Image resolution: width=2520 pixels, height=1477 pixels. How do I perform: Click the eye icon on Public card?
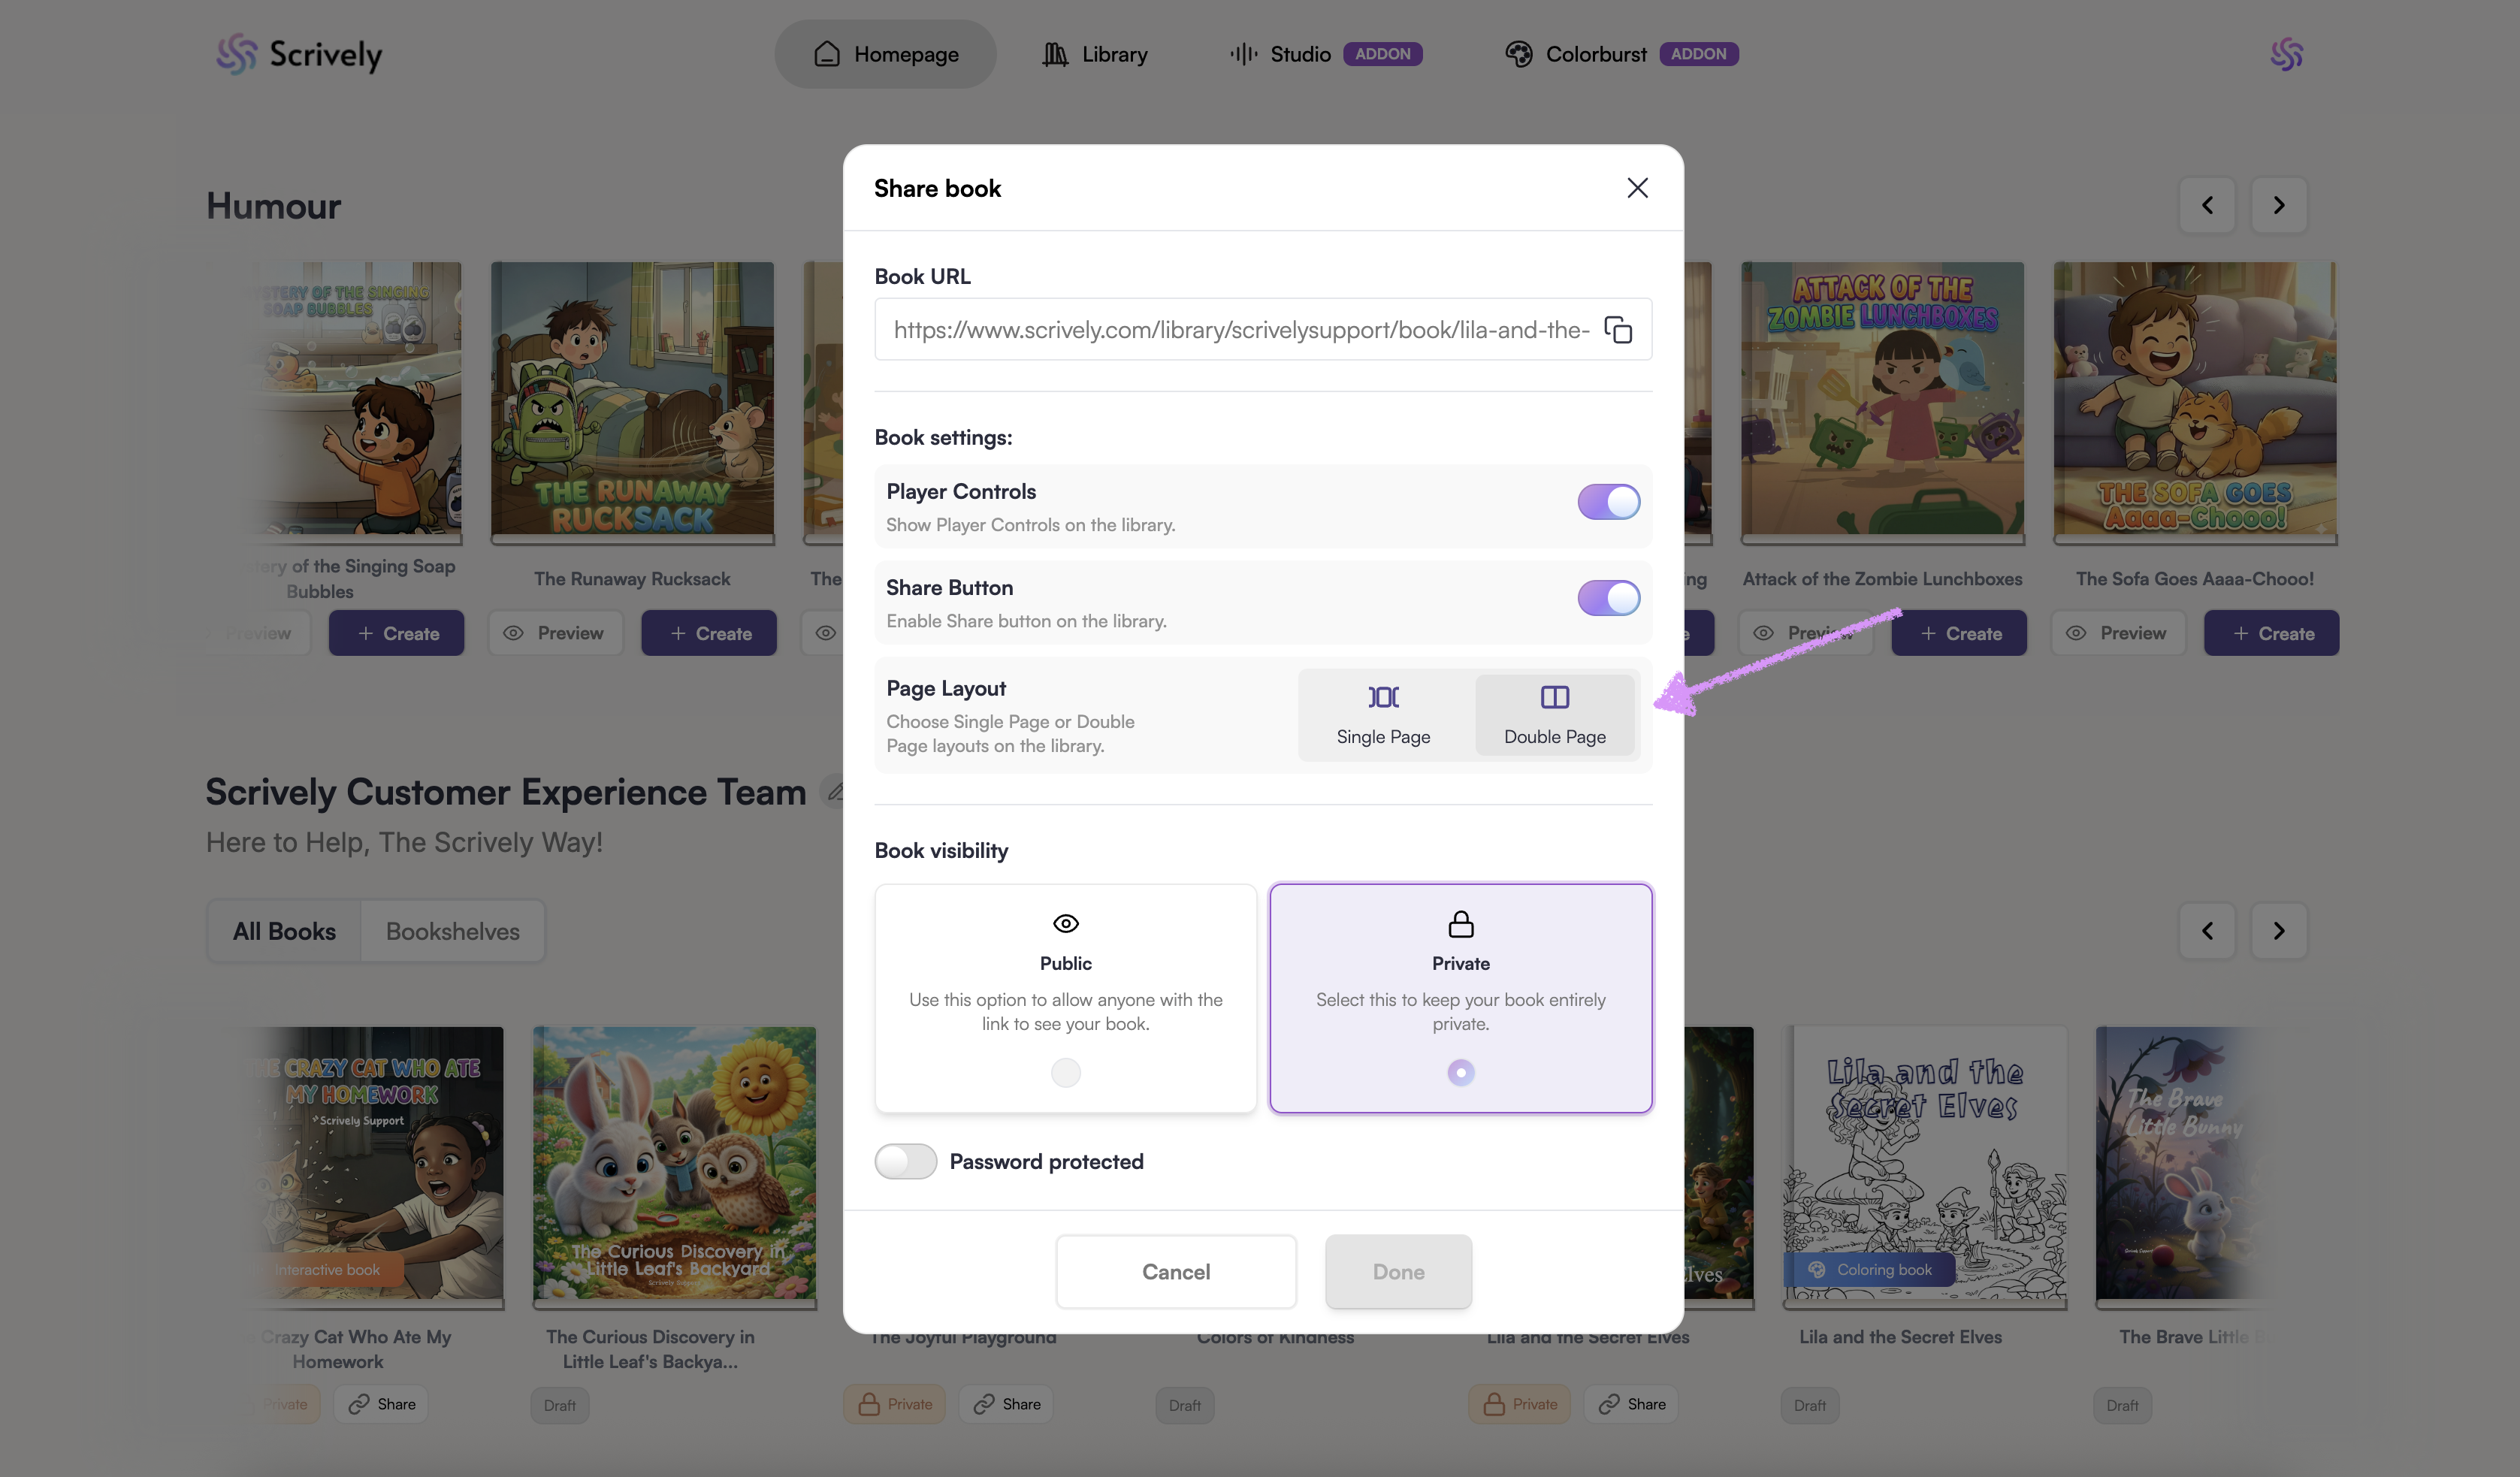coord(1065,923)
